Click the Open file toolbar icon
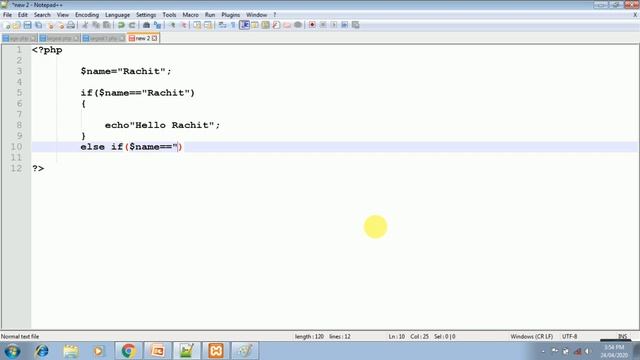Image resolution: width=640 pixels, height=360 pixels. pos(17,25)
